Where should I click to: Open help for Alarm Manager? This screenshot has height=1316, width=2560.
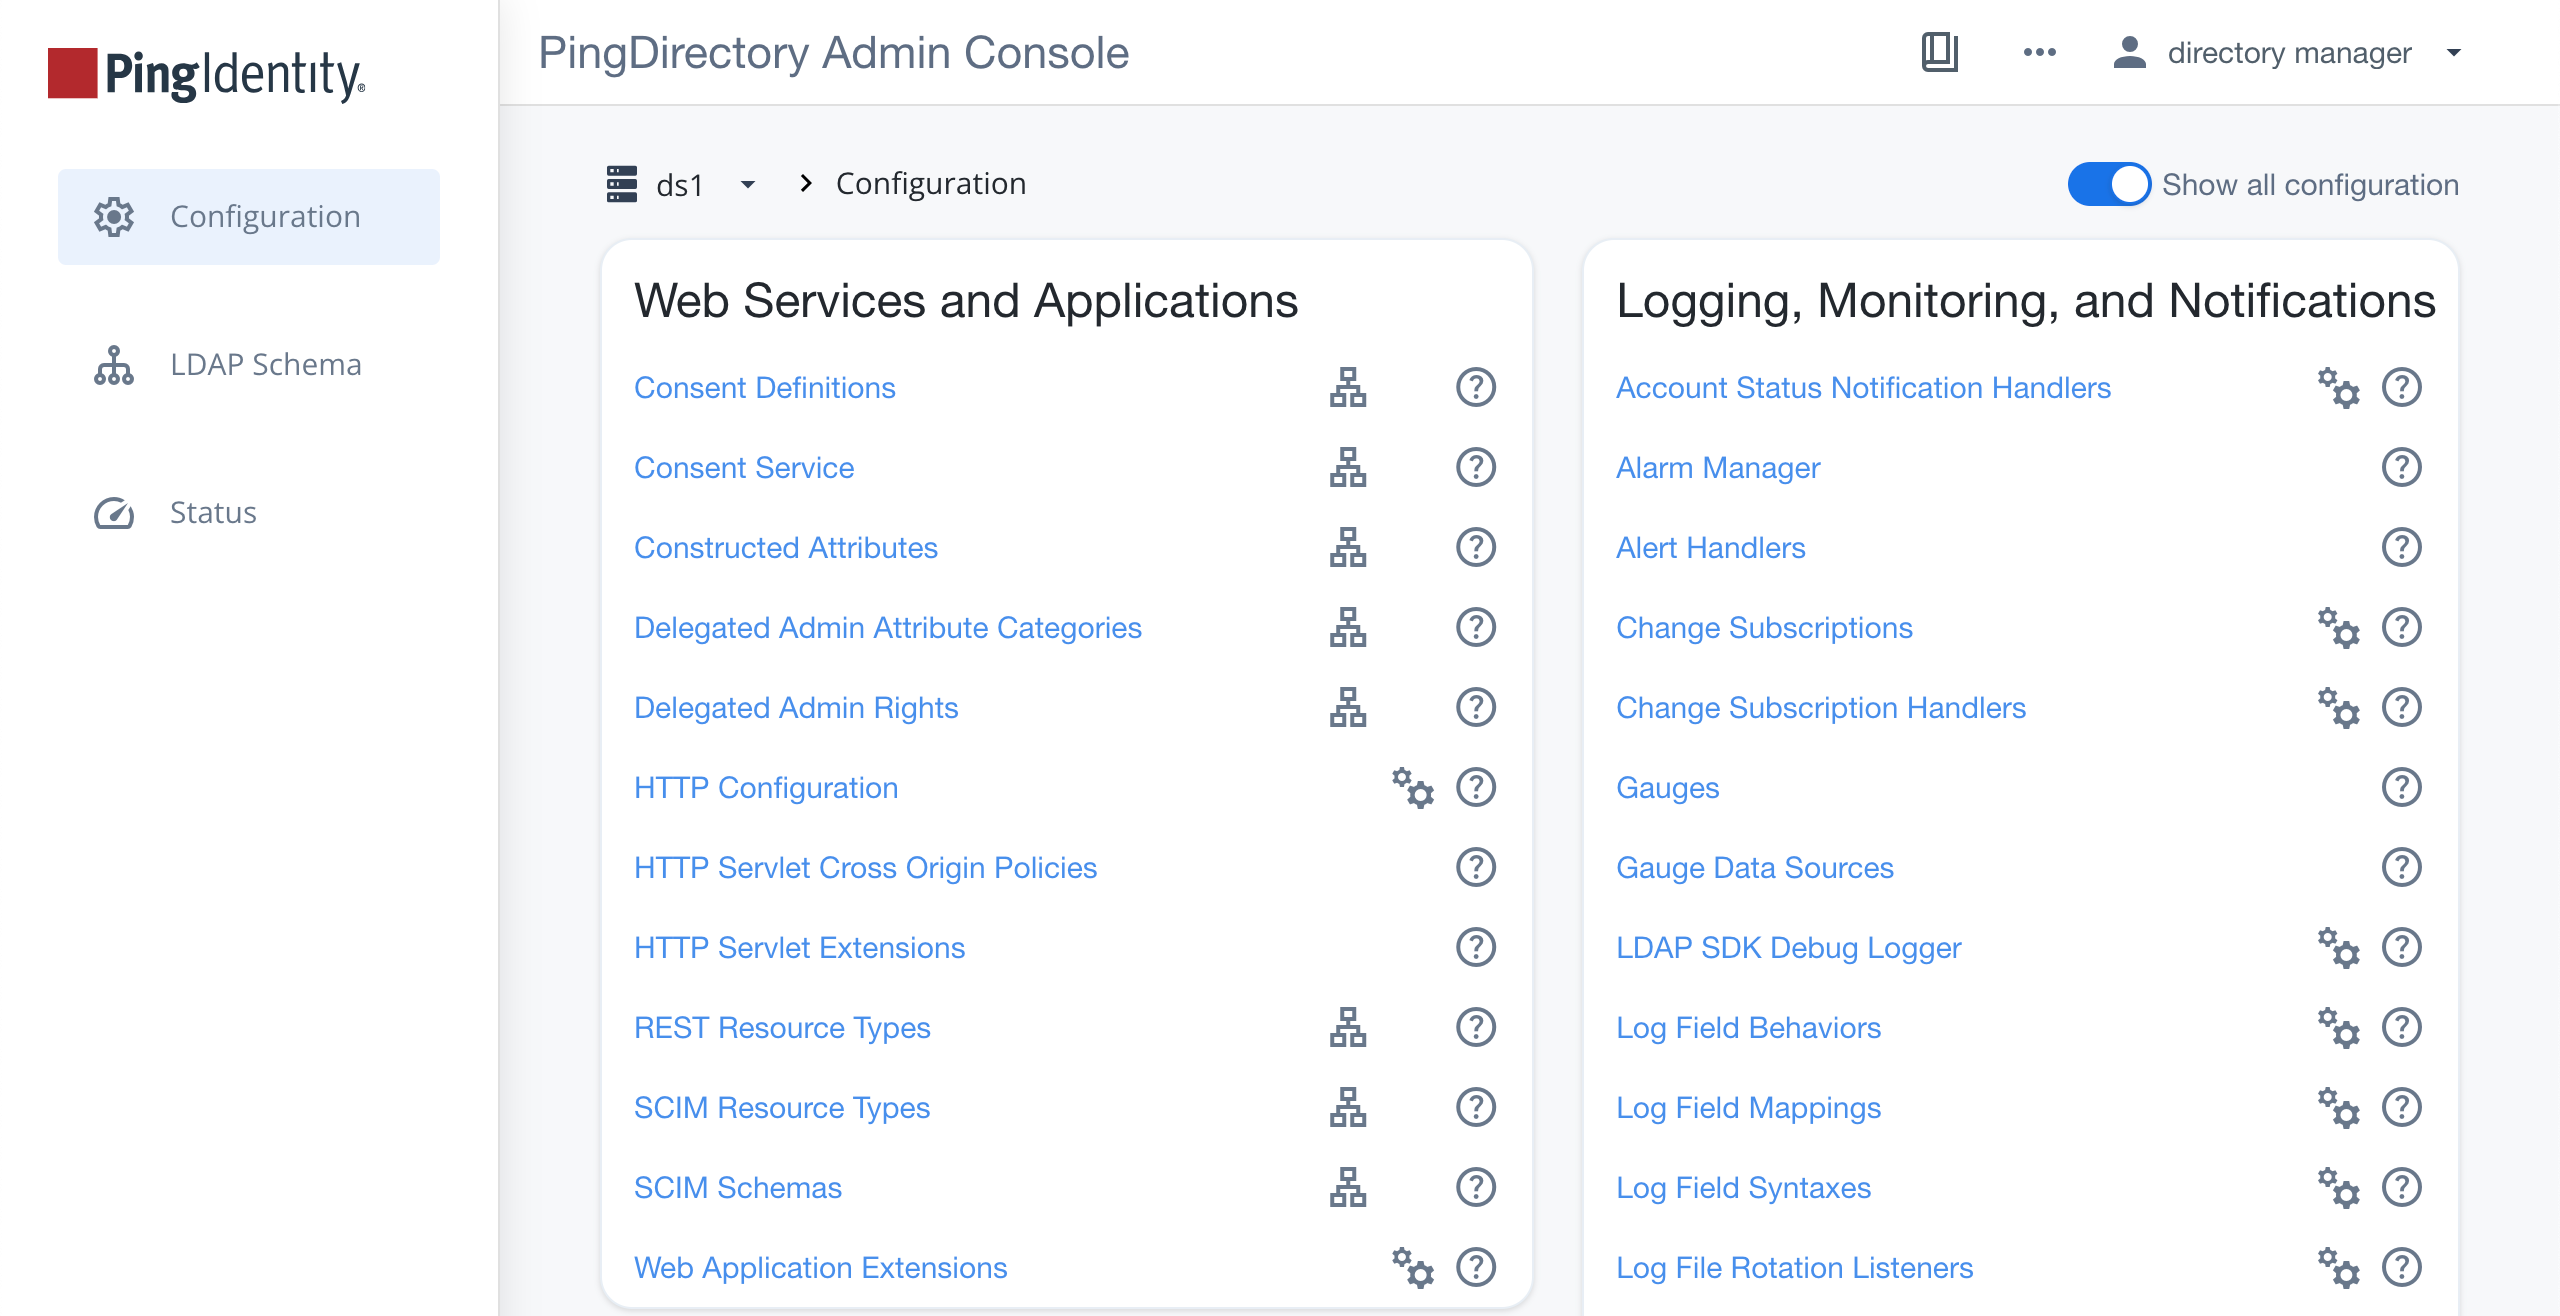click(x=2402, y=467)
